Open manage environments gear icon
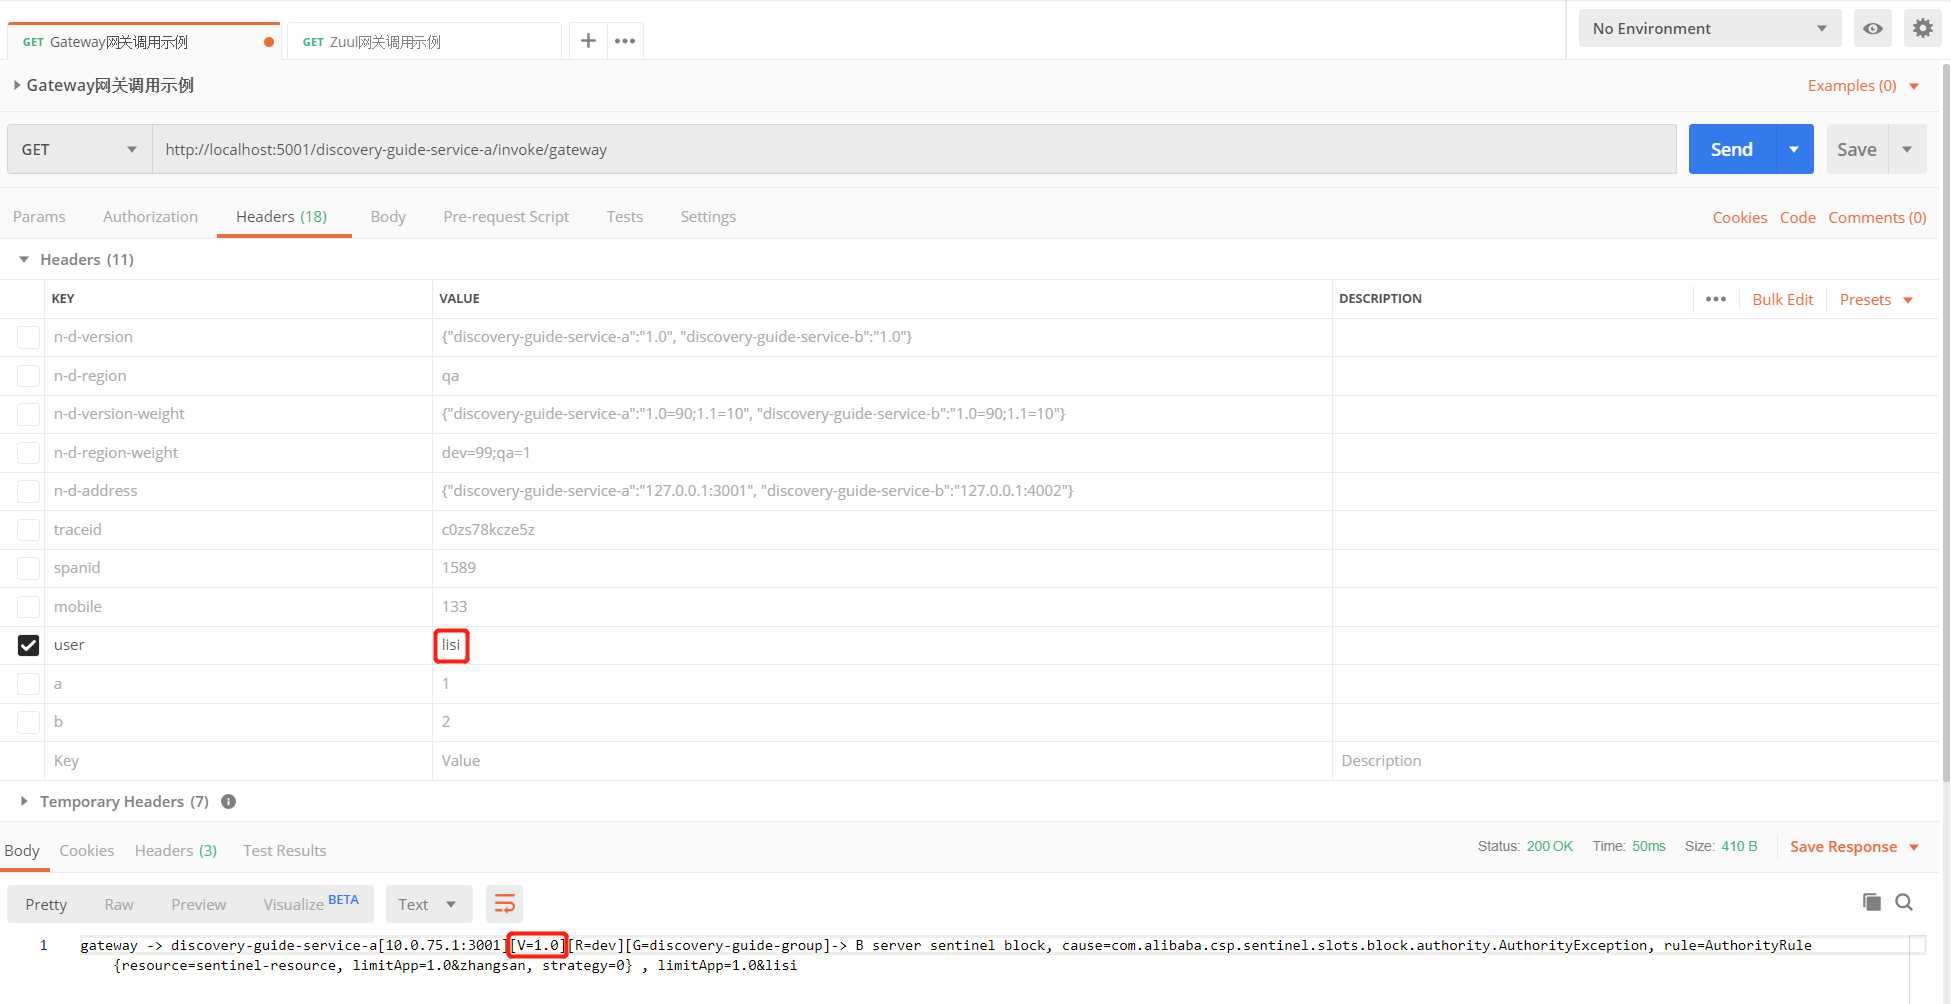This screenshot has width=1951, height=1004. pos(1923,29)
